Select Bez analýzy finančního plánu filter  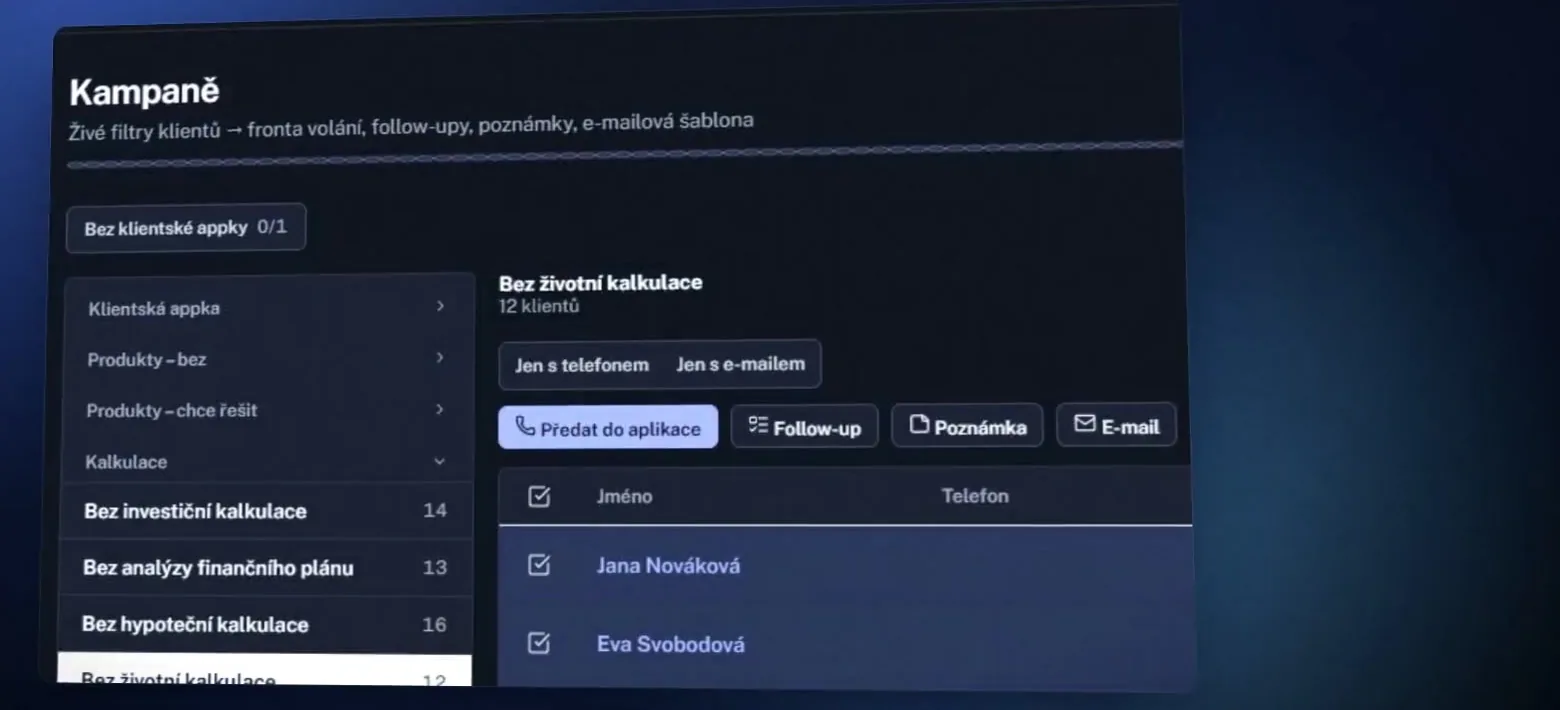265,568
